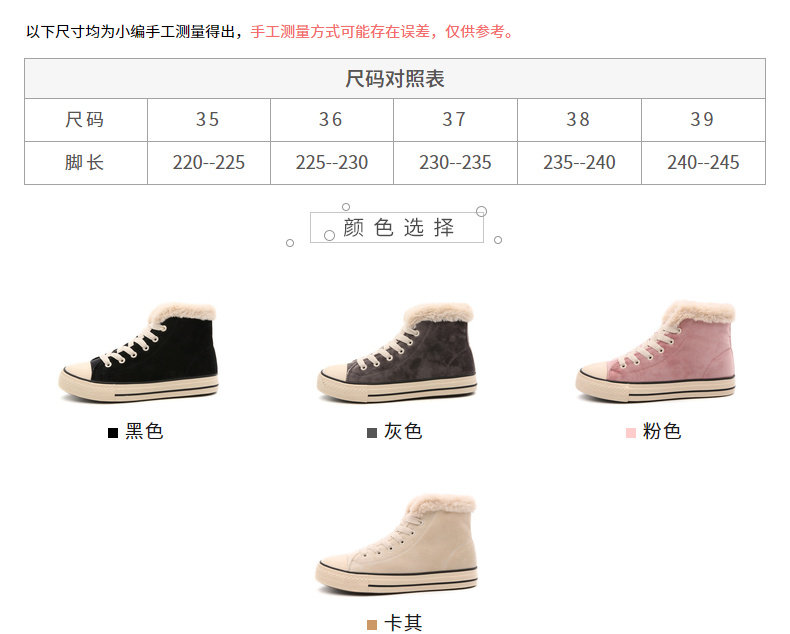Image resolution: width=790 pixels, height=634 pixels.
Task: Select the gray color swatch beside 灰色
Action: click(372, 433)
